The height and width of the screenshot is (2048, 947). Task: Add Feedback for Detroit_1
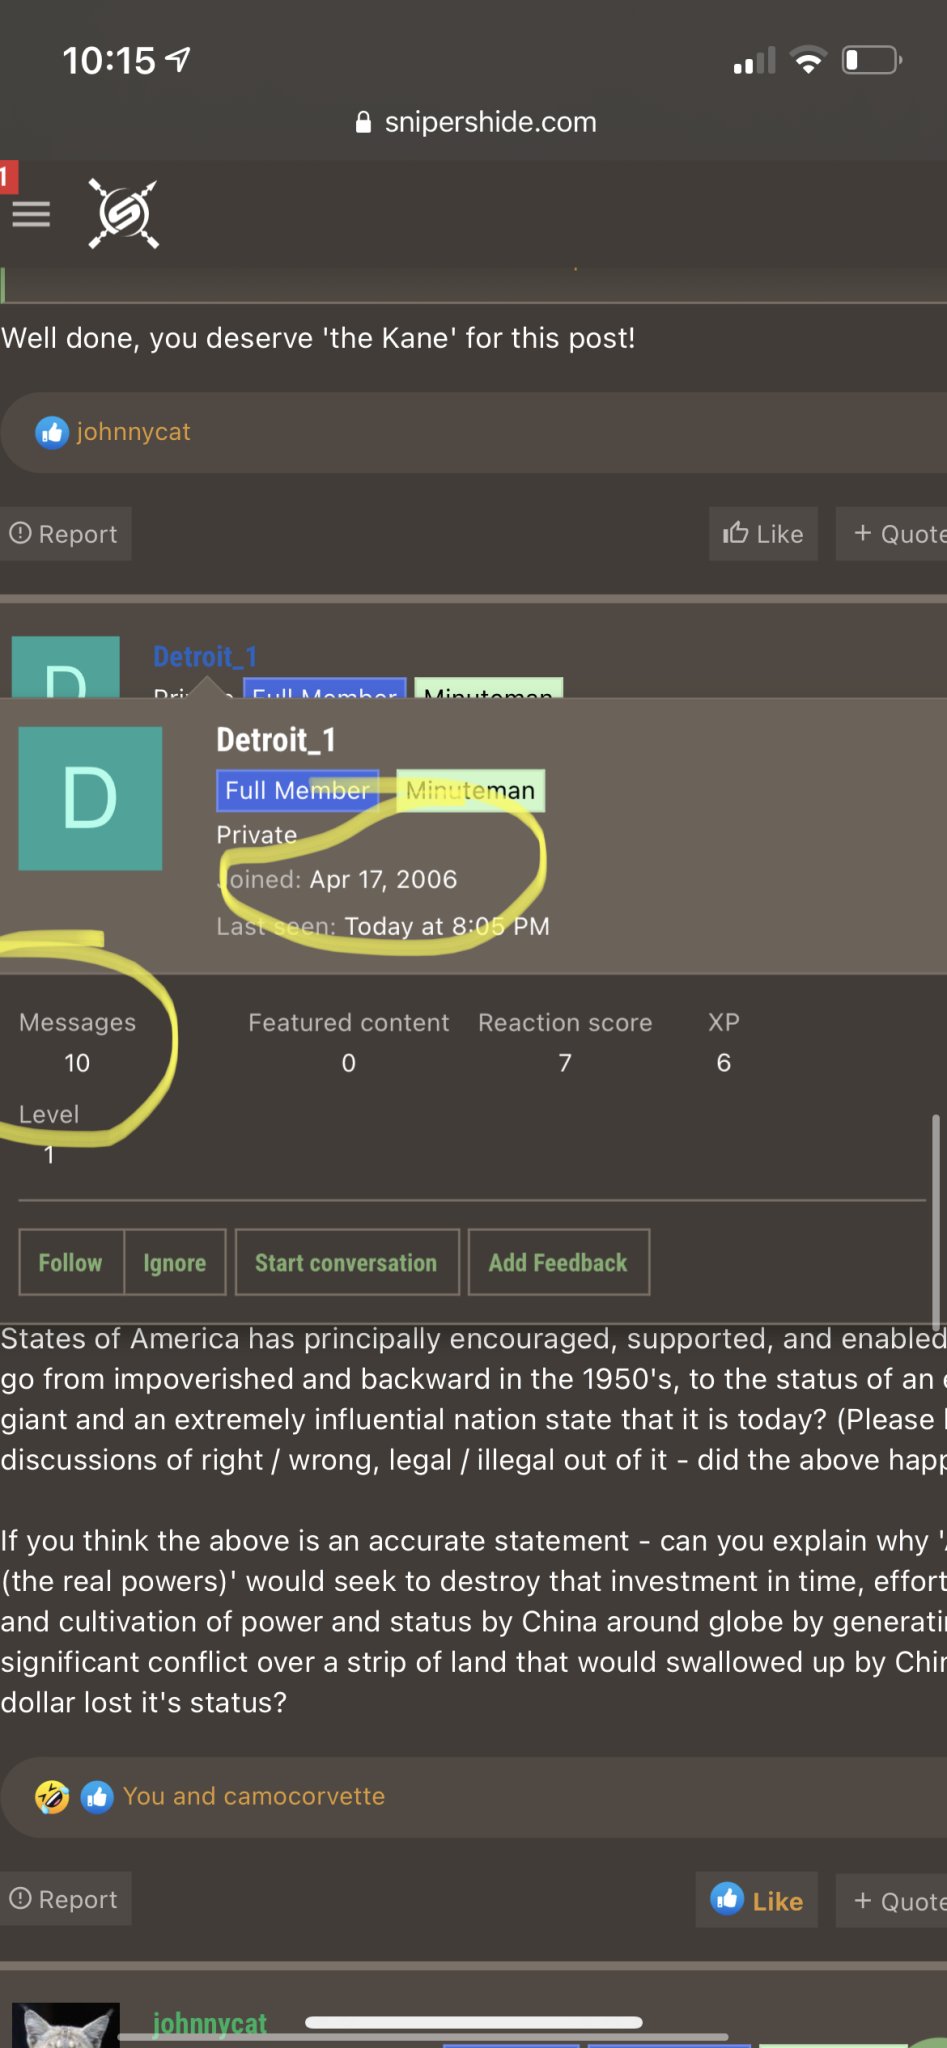[558, 1263]
